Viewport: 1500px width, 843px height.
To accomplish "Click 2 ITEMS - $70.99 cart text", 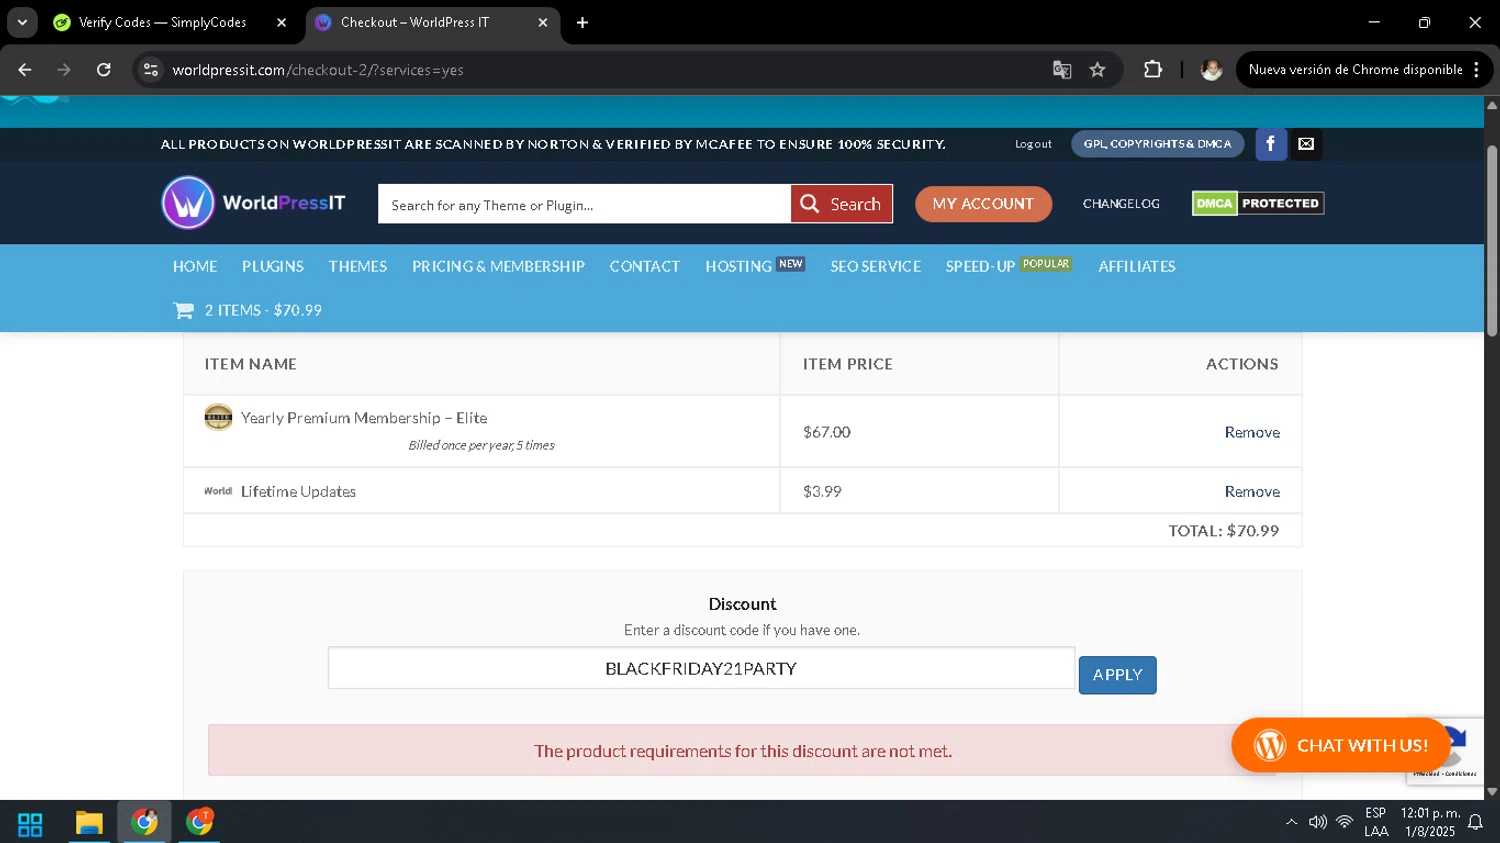I will [x=263, y=310].
